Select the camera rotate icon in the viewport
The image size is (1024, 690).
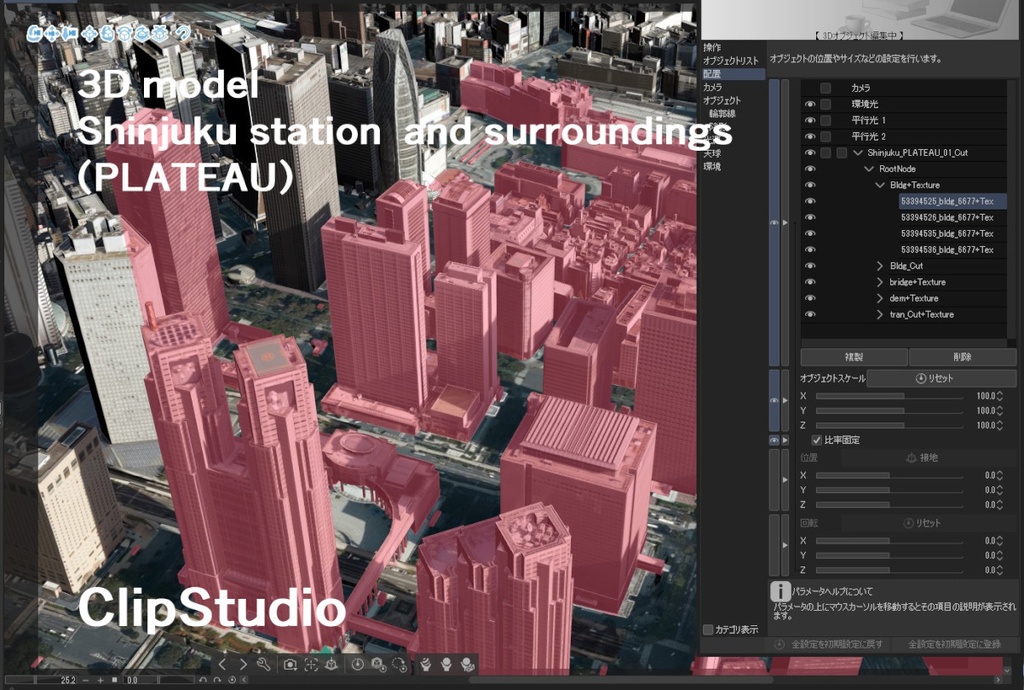click(x=33, y=32)
